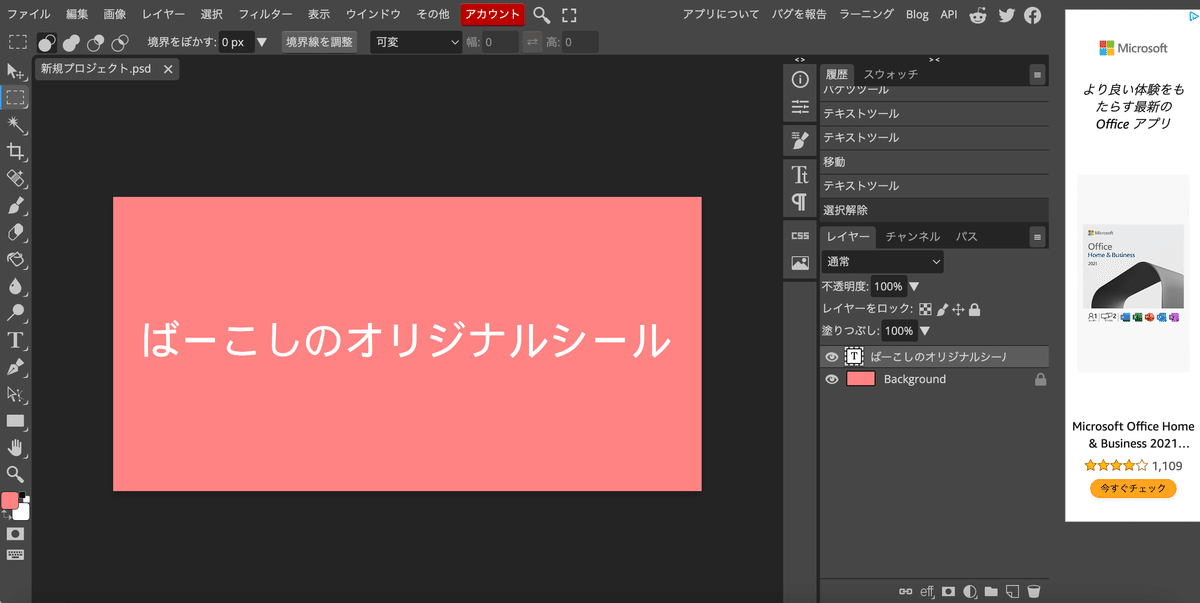Hide the Background layer via eye icon
The image size is (1200, 603).
tap(831, 379)
